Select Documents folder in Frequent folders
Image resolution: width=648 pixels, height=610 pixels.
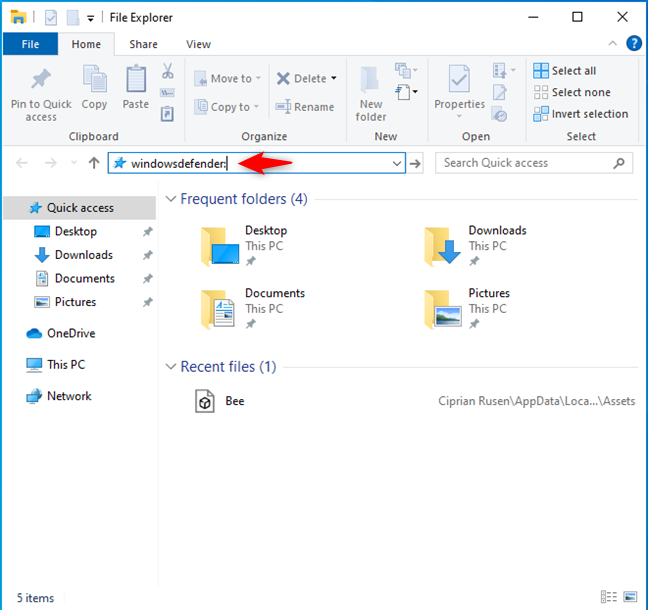point(253,309)
